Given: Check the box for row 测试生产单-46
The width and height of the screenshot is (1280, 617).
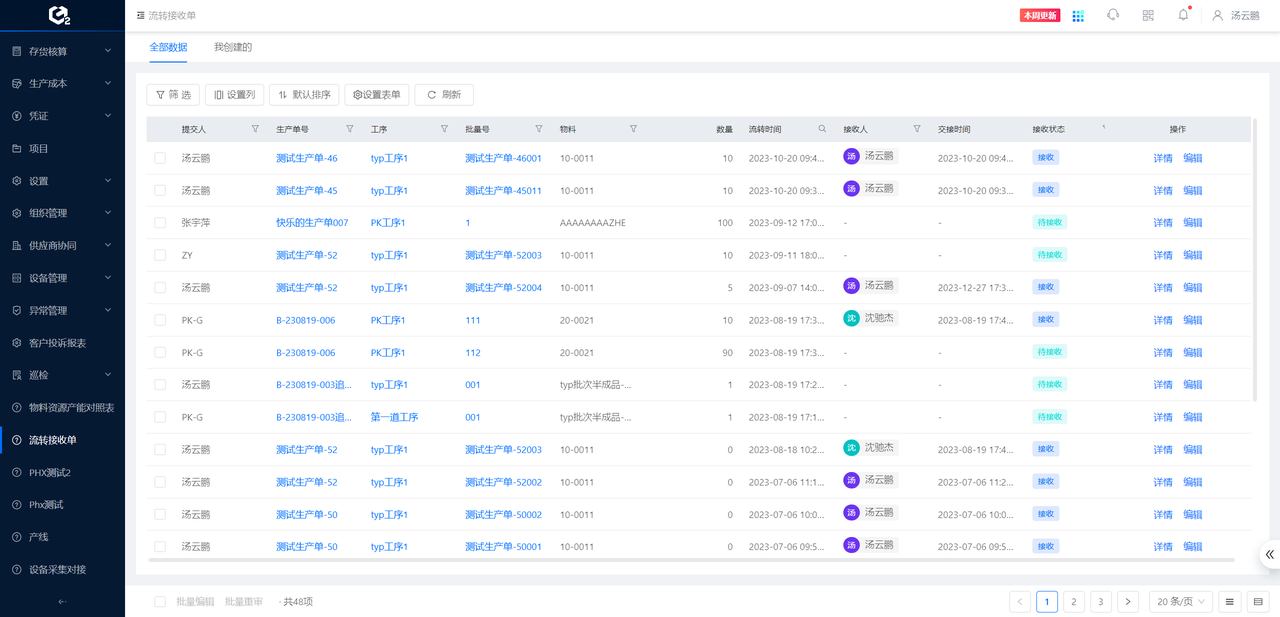Looking at the screenshot, I should point(160,158).
